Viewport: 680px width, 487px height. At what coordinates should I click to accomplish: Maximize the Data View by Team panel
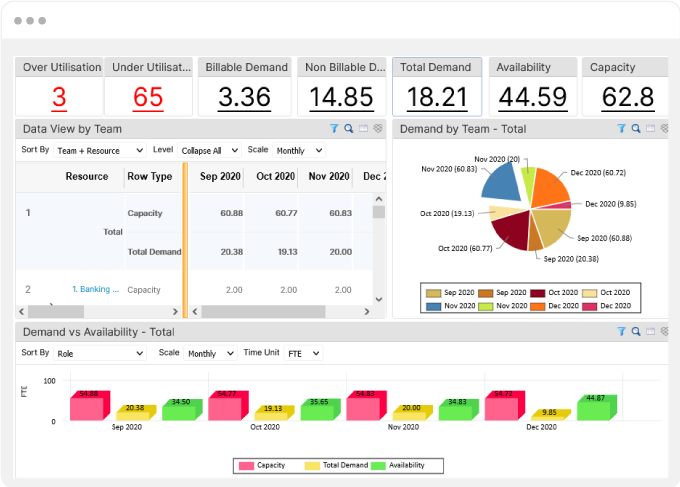click(x=363, y=128)
